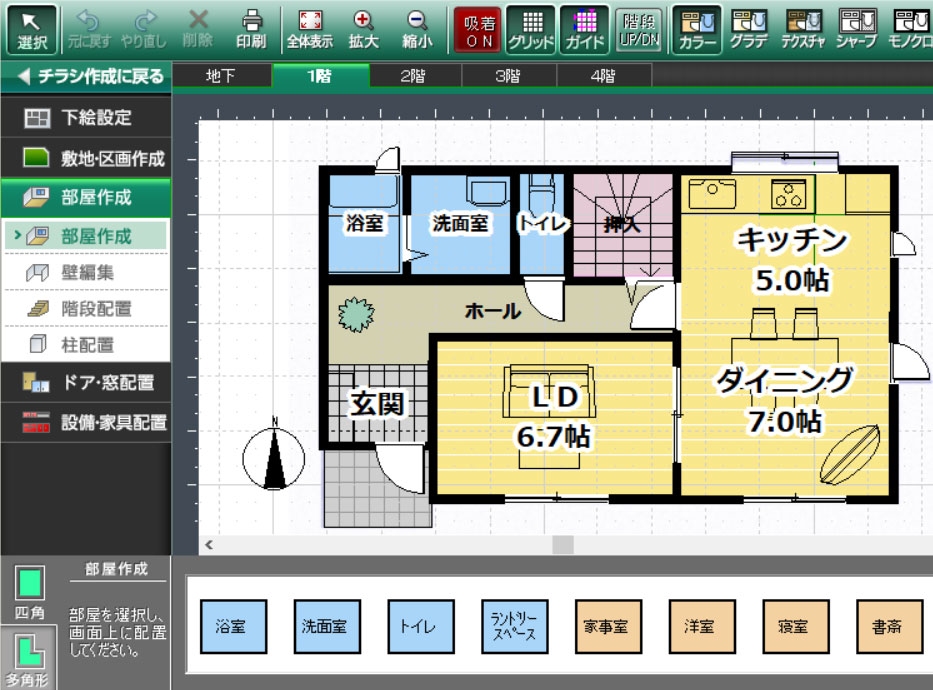Switch to グラデ gradient display mode
This screenshot has width=933, height=690.
pyautogui.click(x=749, y=29)
